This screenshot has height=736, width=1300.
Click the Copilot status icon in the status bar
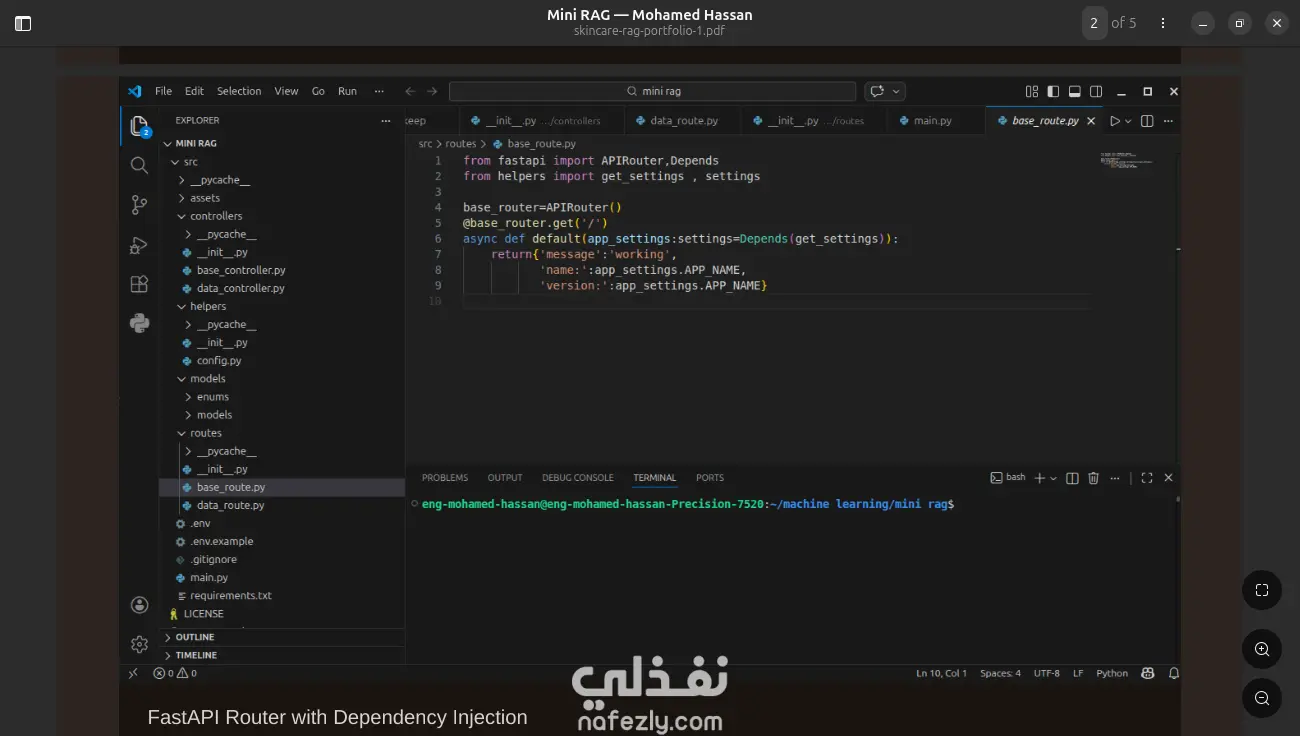click(1148, 673)
